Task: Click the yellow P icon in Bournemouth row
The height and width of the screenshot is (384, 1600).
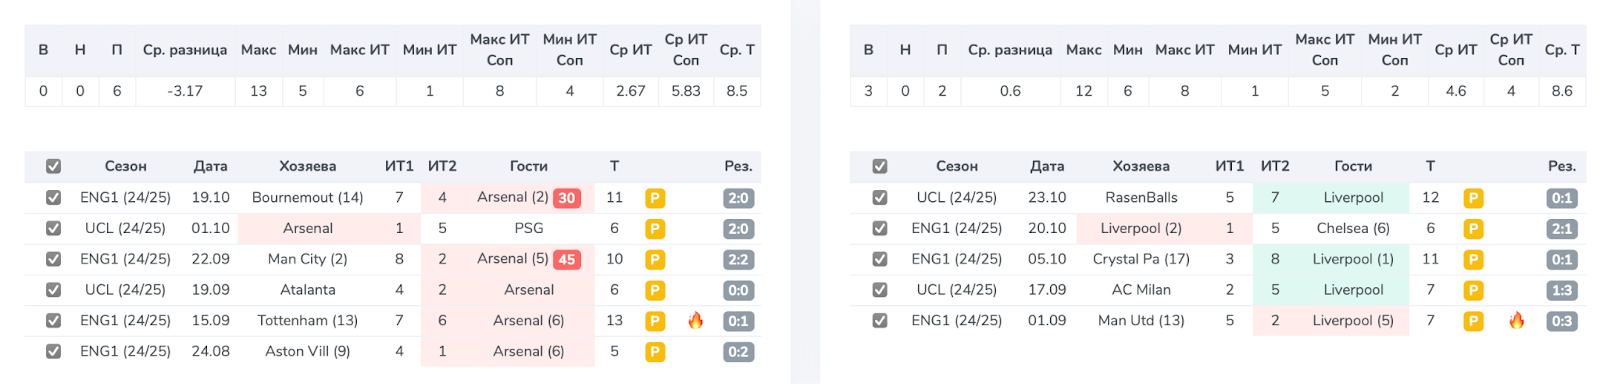Action: pos(655,198)
